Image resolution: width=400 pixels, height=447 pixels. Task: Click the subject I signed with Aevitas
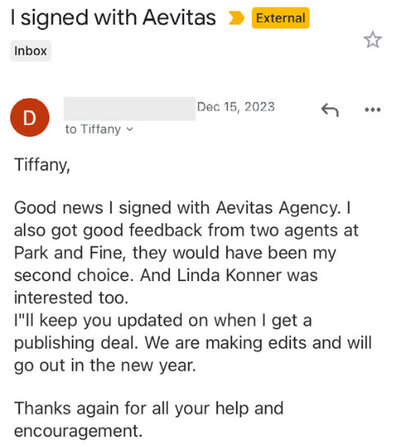(113, 18)
